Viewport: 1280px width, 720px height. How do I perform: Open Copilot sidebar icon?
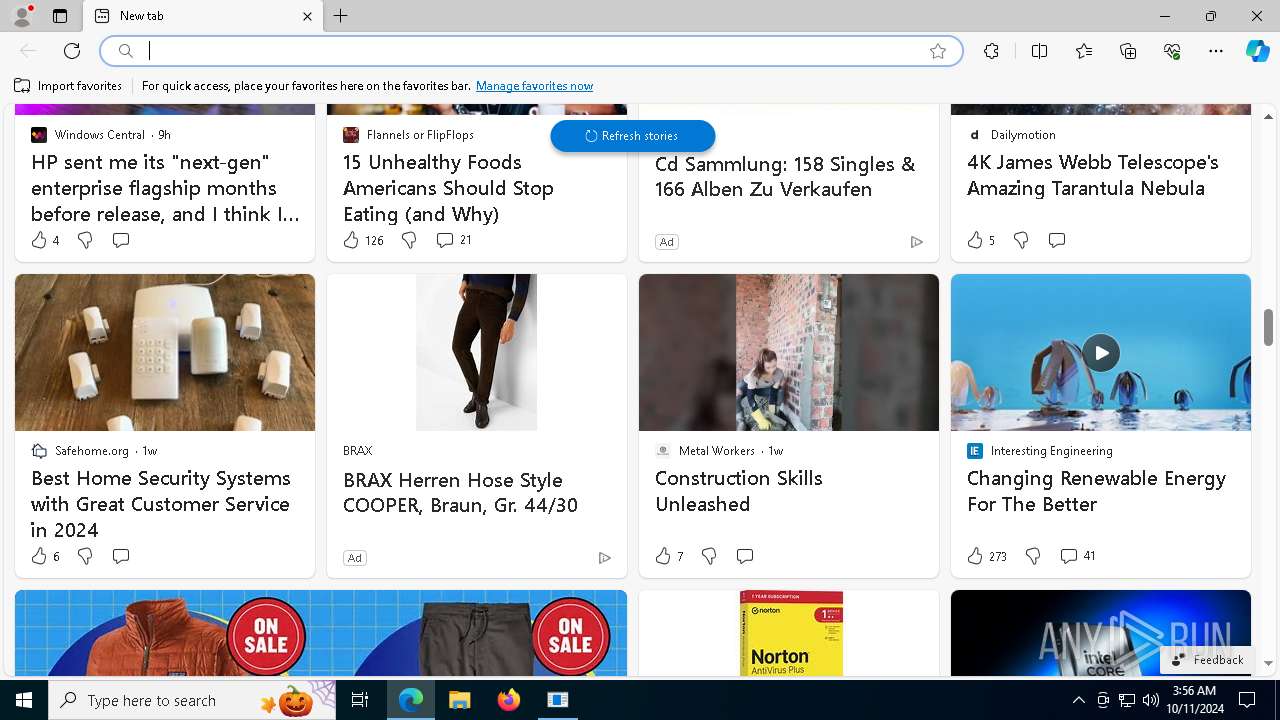(x=1257, y=51)
